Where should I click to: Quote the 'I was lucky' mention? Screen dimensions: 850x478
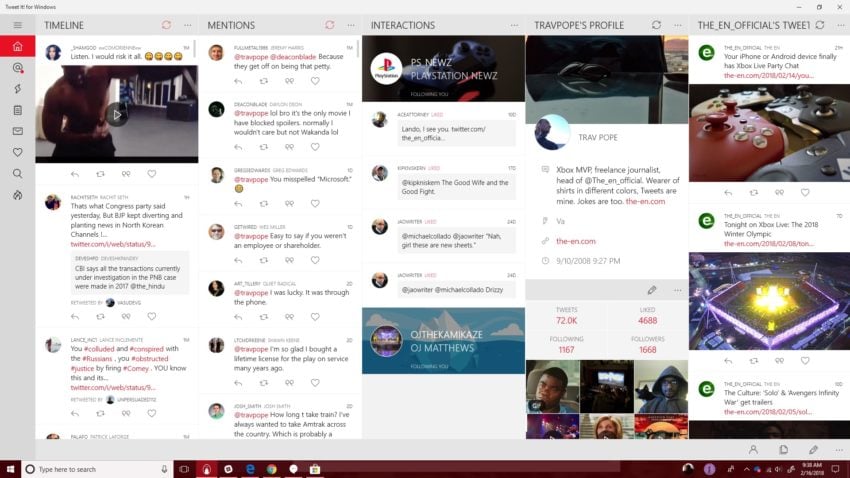coord(289,316)
